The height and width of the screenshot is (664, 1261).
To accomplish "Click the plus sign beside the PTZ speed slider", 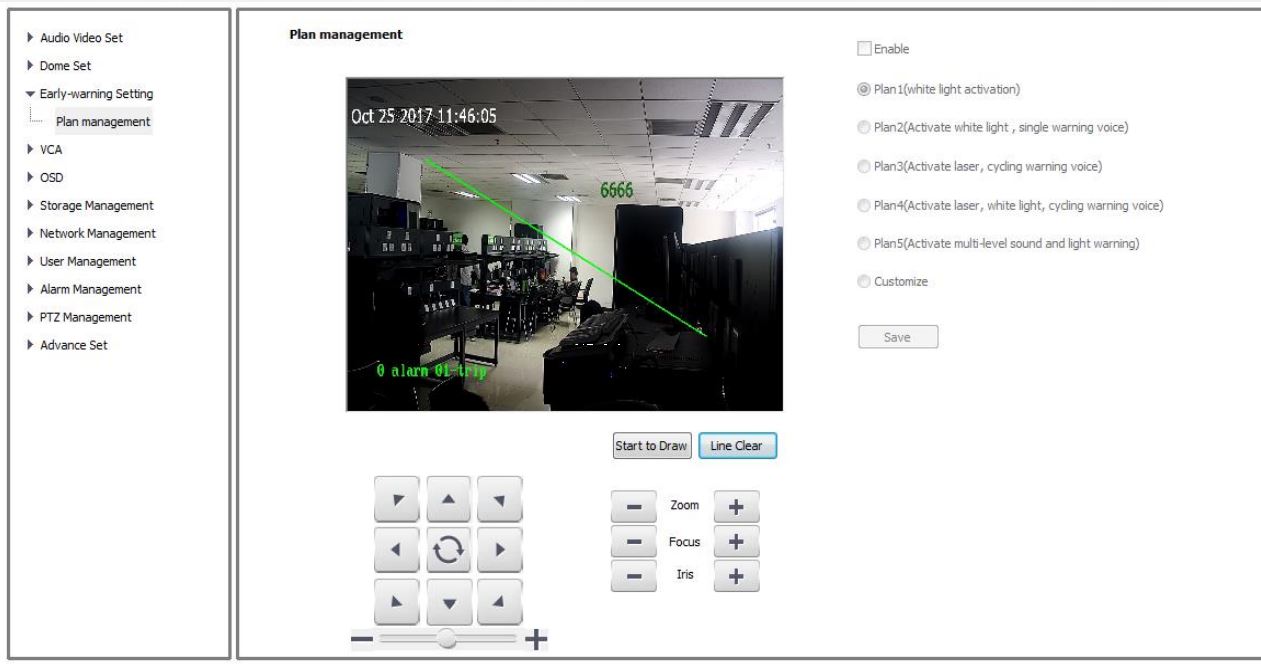I will click(x=537, y=638).
